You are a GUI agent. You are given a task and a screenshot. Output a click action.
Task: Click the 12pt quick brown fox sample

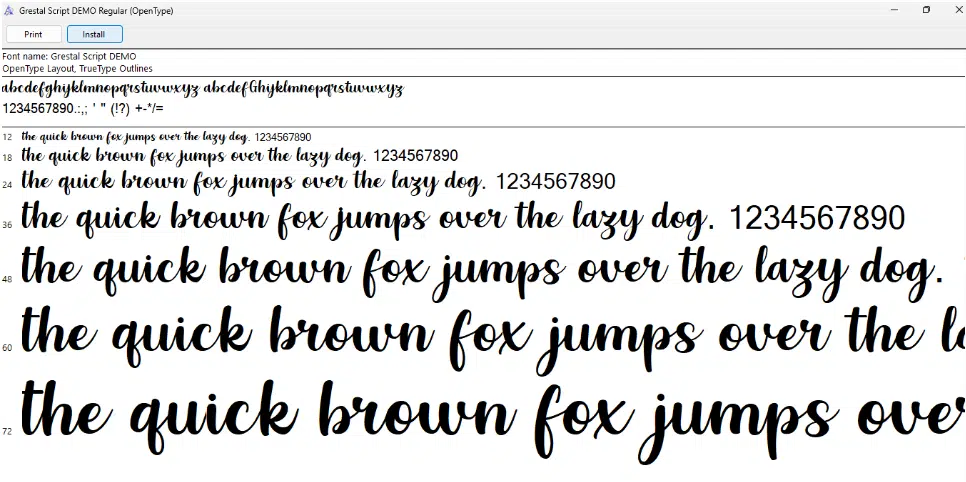click(x=166, y=137)
